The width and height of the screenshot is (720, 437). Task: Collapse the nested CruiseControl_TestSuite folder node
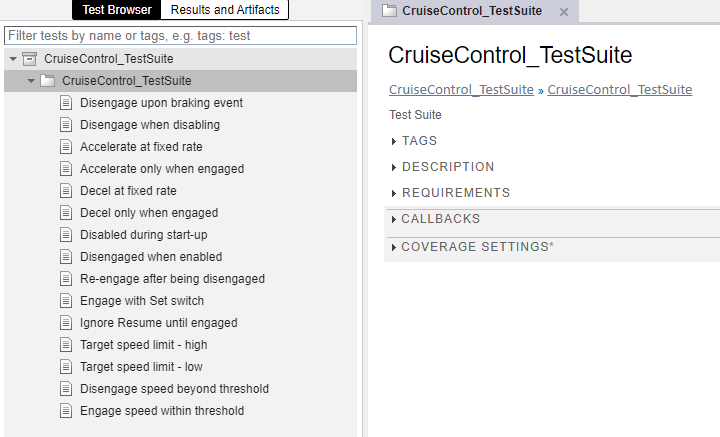point(31,81)
